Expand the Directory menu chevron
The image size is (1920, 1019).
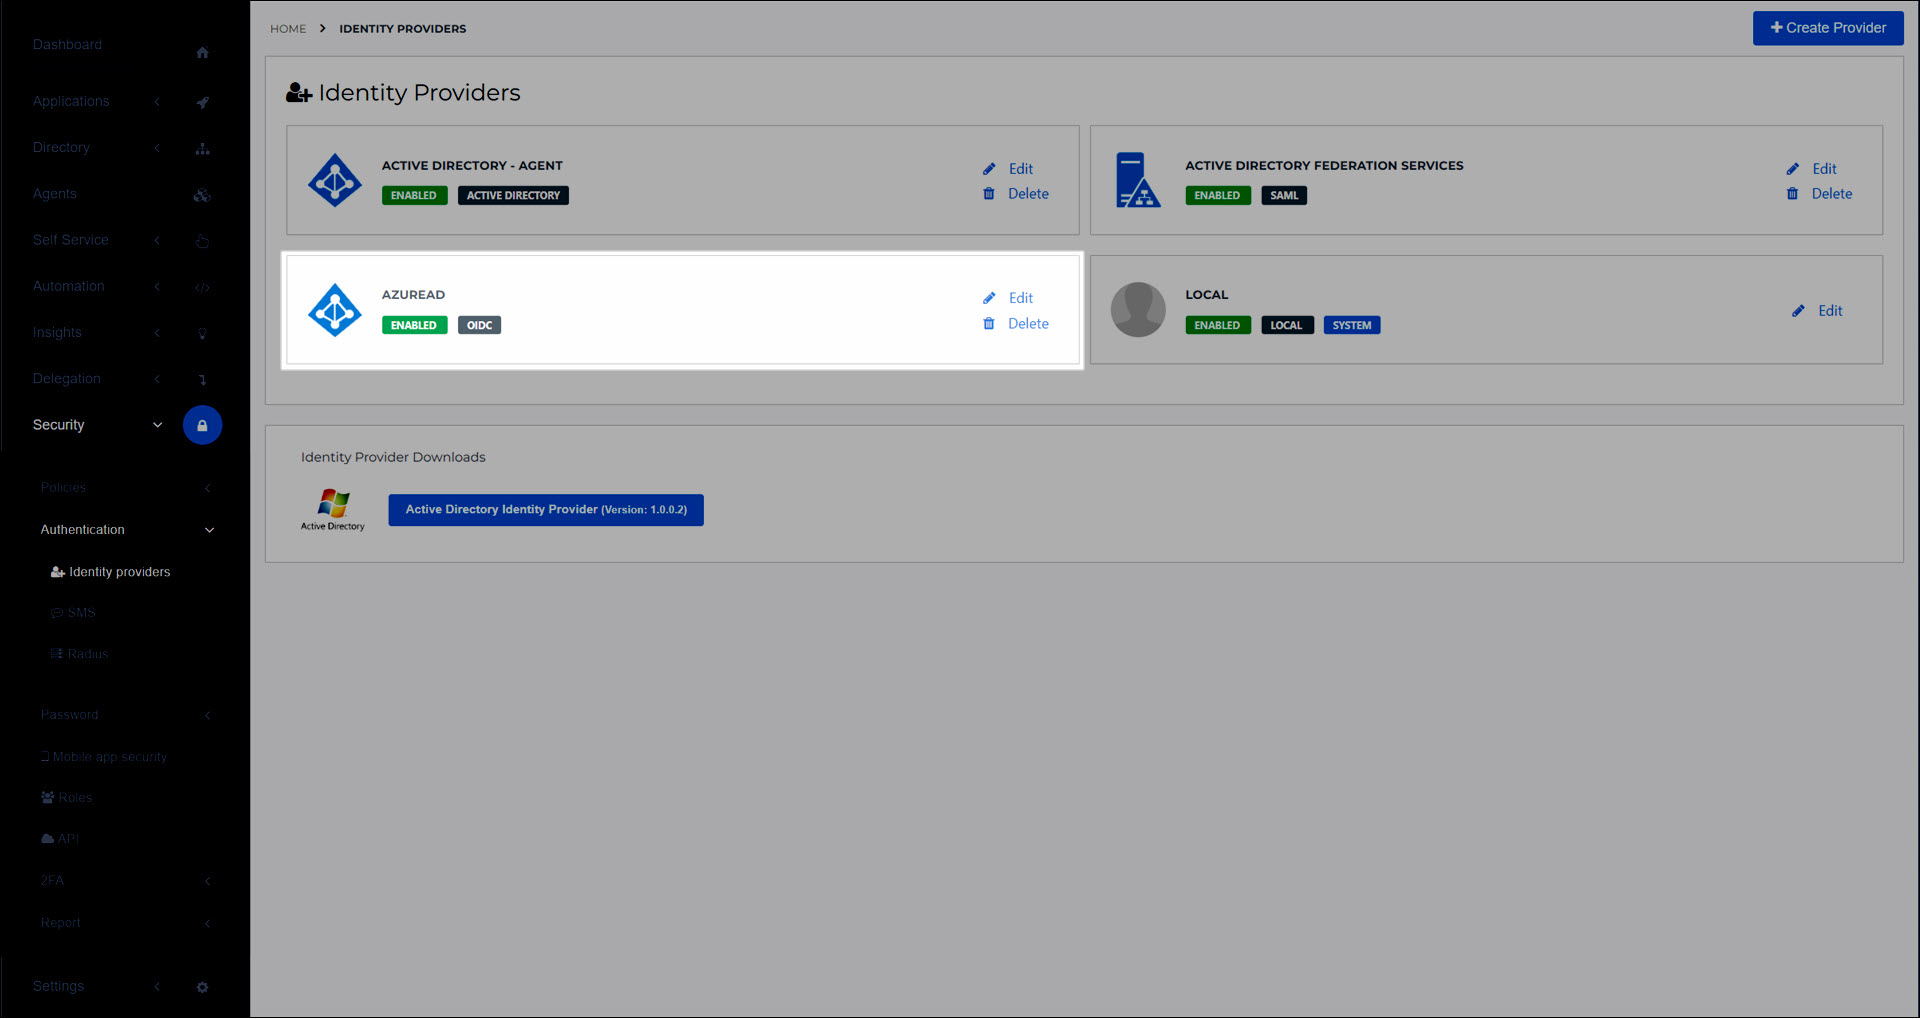point(157,148)
